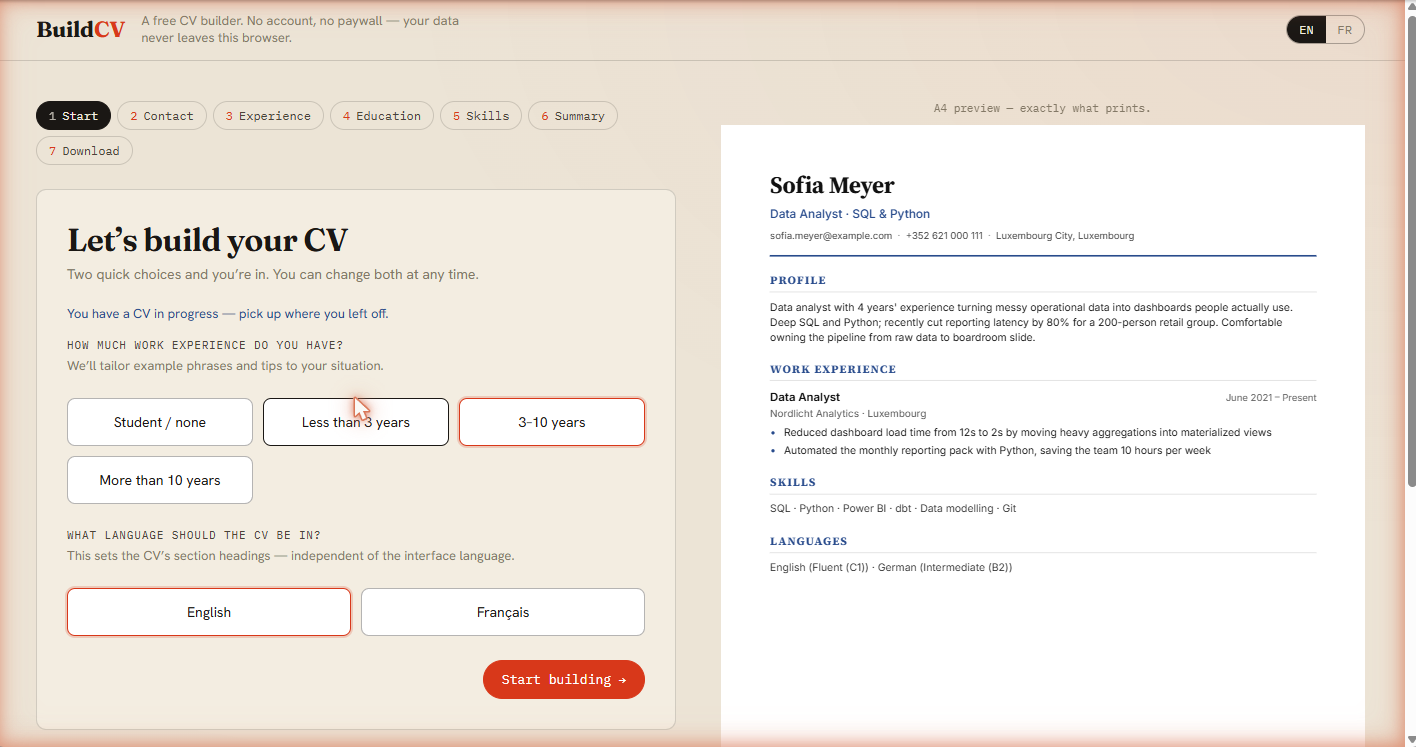The height and width of the screenshot is (747, 1416).
Task: Choose Français as CV language
Action: pos(503,612)
